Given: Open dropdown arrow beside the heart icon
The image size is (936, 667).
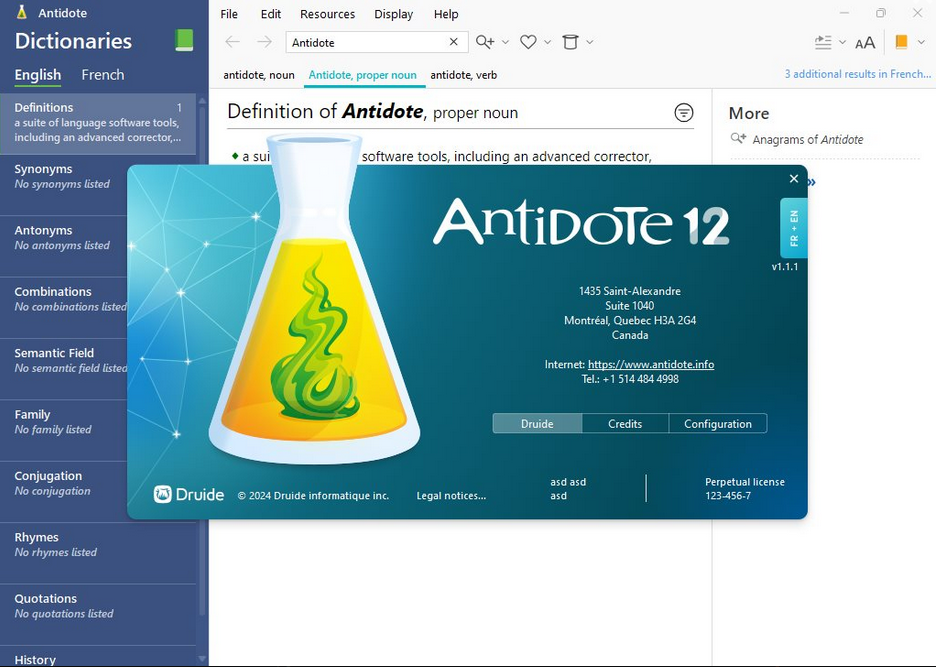Looking at the screenshot, I should click(x=547, y=42).
